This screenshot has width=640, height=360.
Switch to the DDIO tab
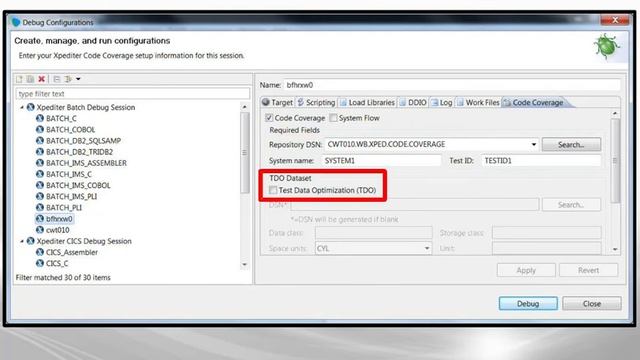(x=413, y=102)
